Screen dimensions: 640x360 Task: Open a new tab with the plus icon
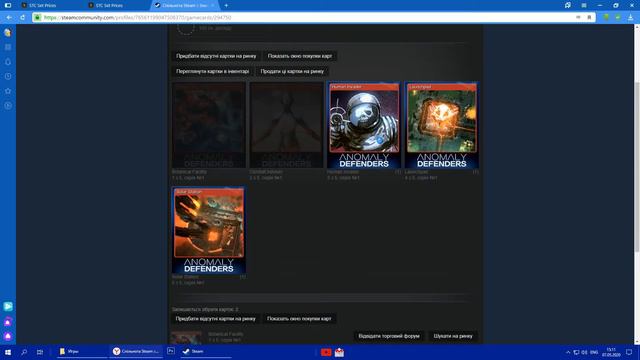coord(226,5)
